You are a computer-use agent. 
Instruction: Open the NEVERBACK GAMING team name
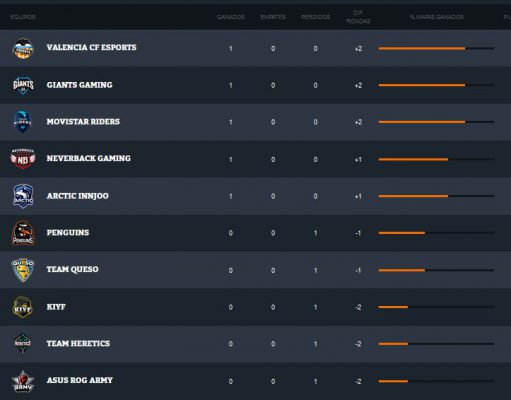(x=89, y=158)
